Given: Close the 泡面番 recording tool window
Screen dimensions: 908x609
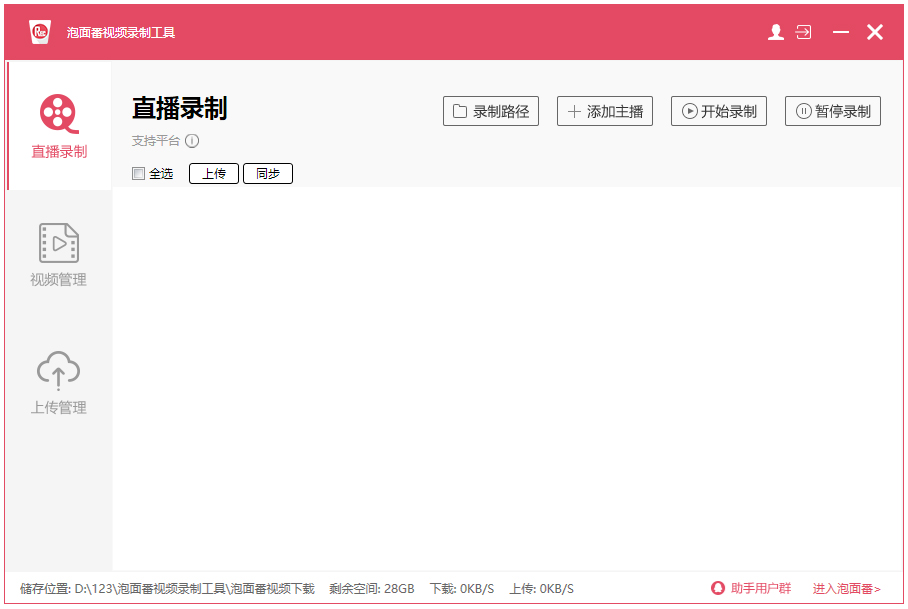Looking at the screenshot, I should point(875,32).
